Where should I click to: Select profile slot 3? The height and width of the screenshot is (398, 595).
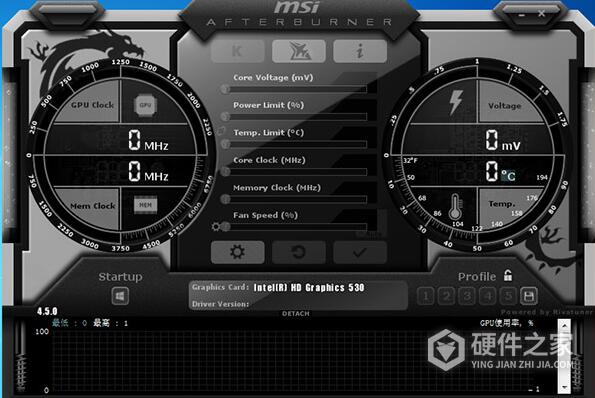click(467, 296)
